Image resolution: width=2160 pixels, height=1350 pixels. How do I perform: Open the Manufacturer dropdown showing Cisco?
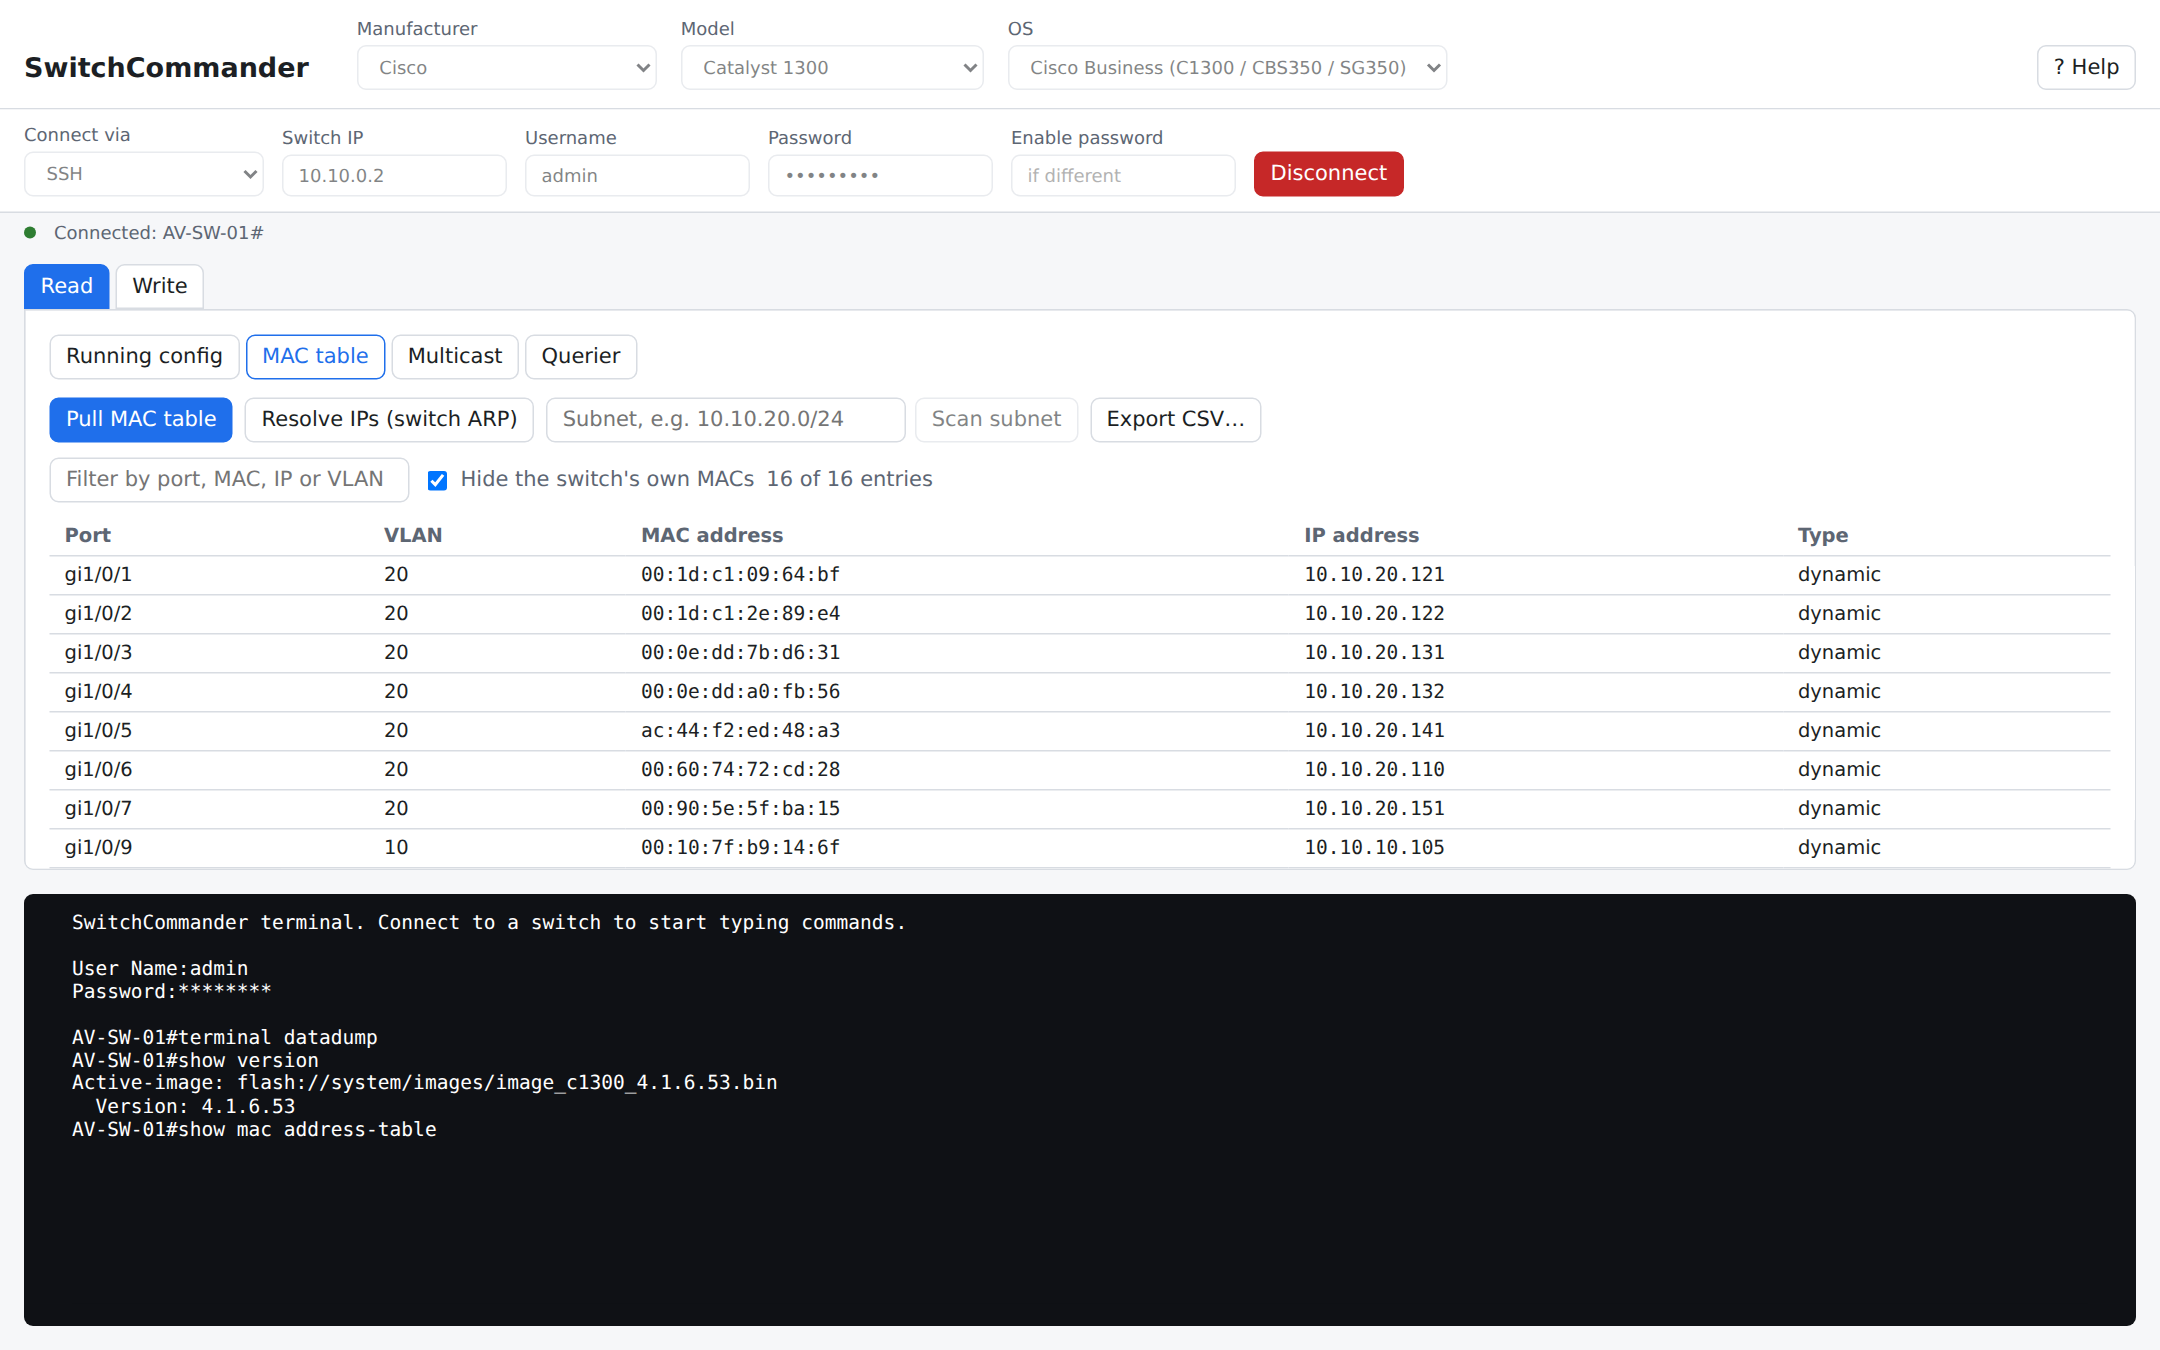[506, 68]
